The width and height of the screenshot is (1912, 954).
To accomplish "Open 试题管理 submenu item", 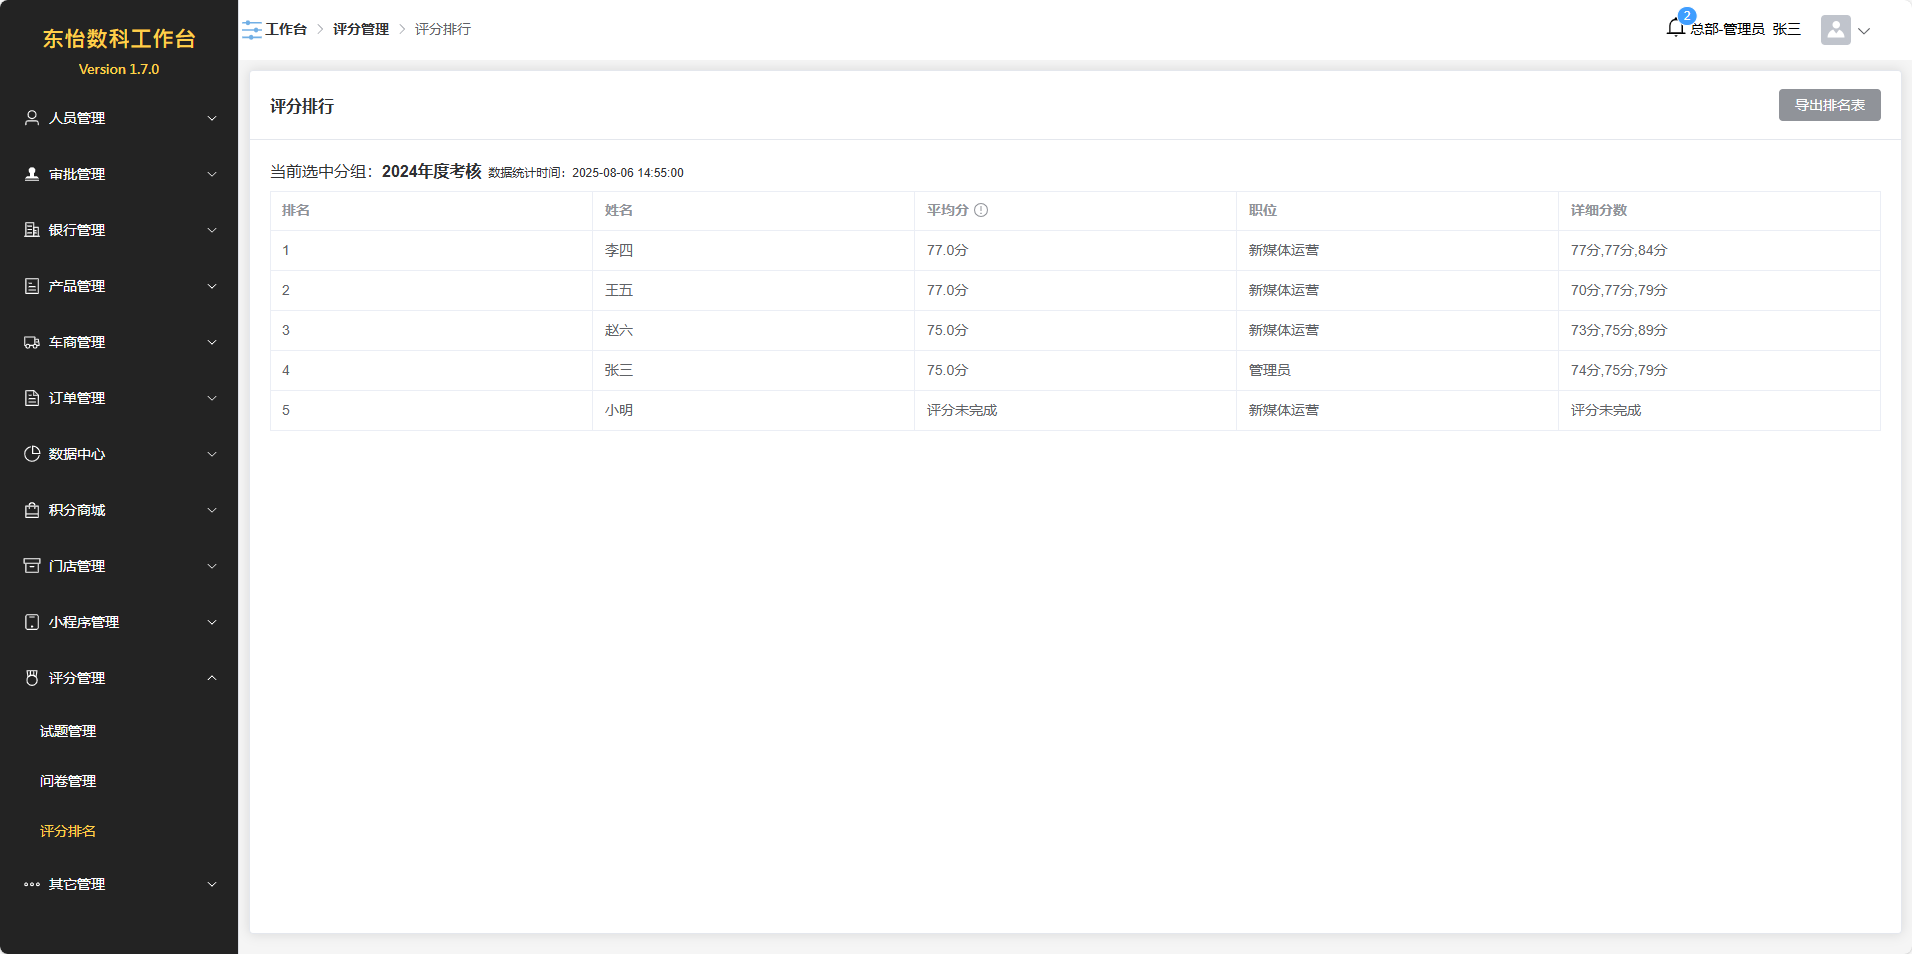I will coord(68,731).
